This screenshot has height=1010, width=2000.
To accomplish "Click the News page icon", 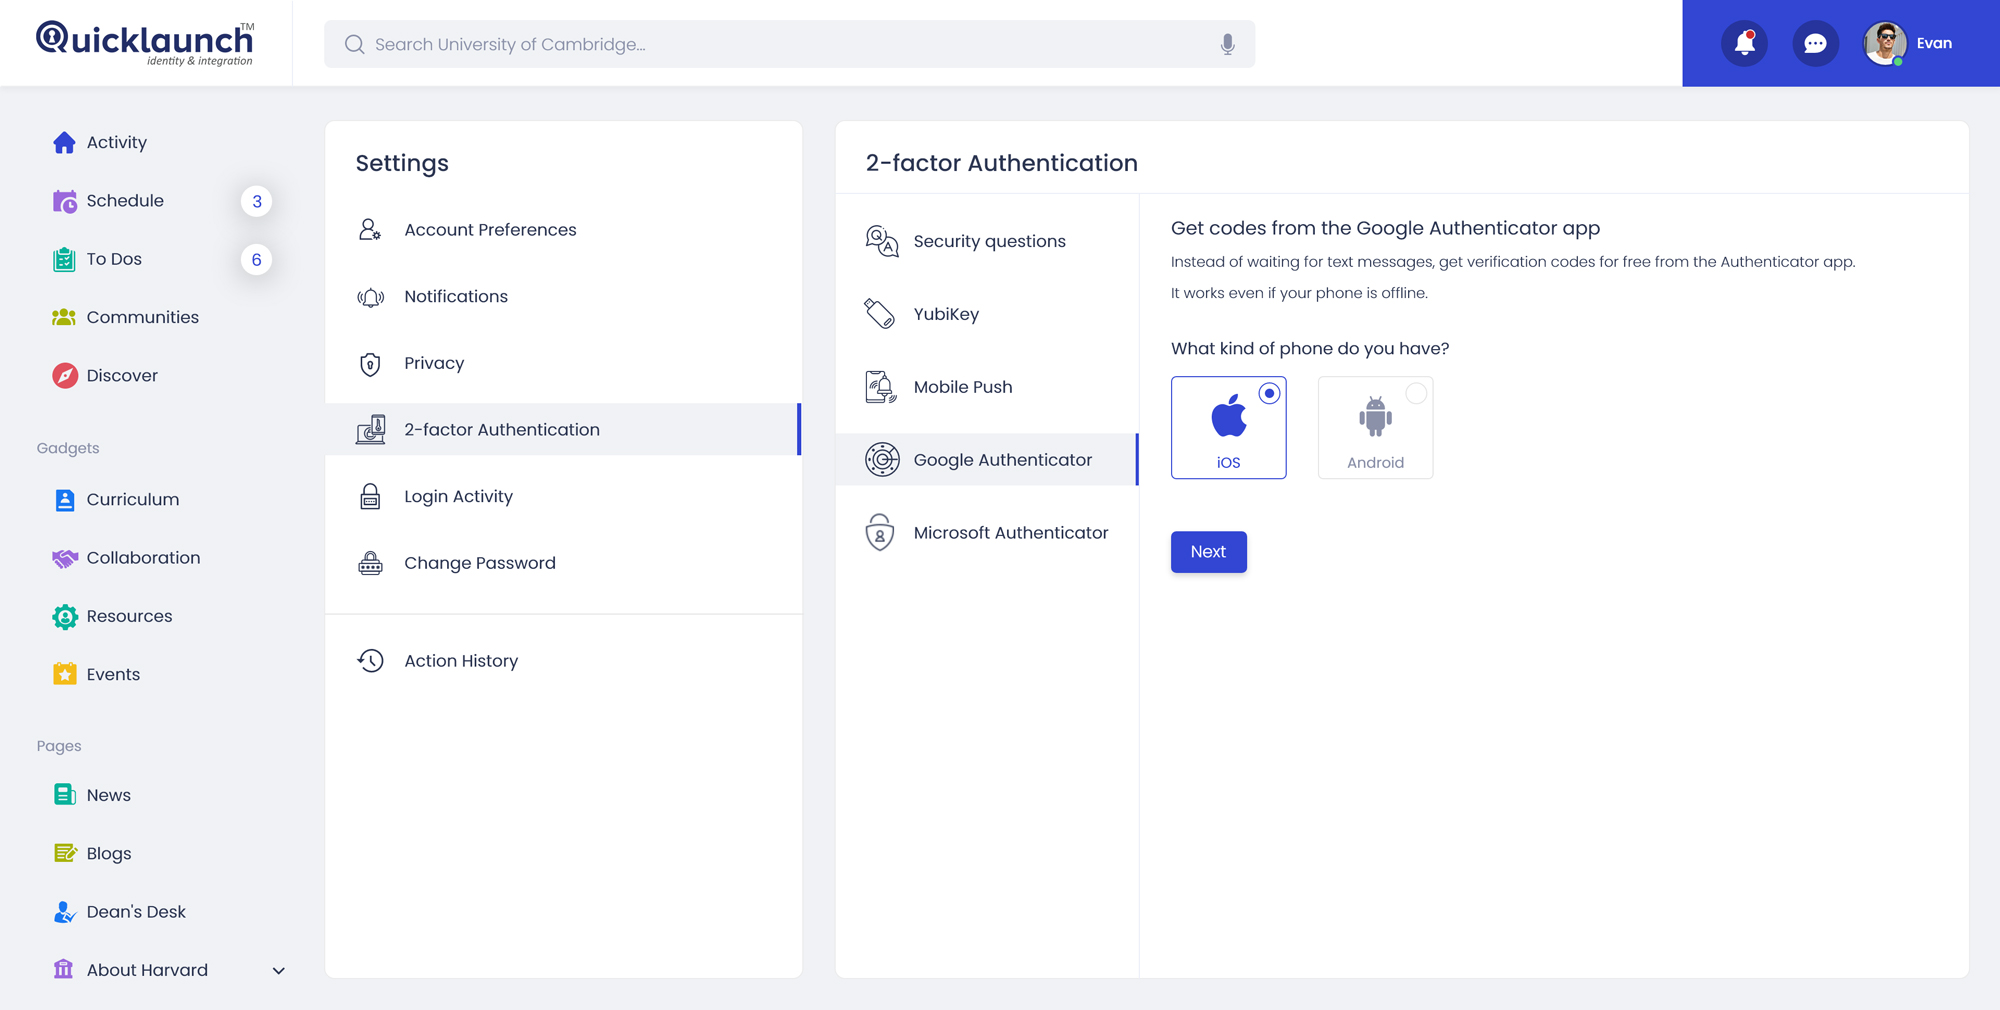I will coord(64,795).
